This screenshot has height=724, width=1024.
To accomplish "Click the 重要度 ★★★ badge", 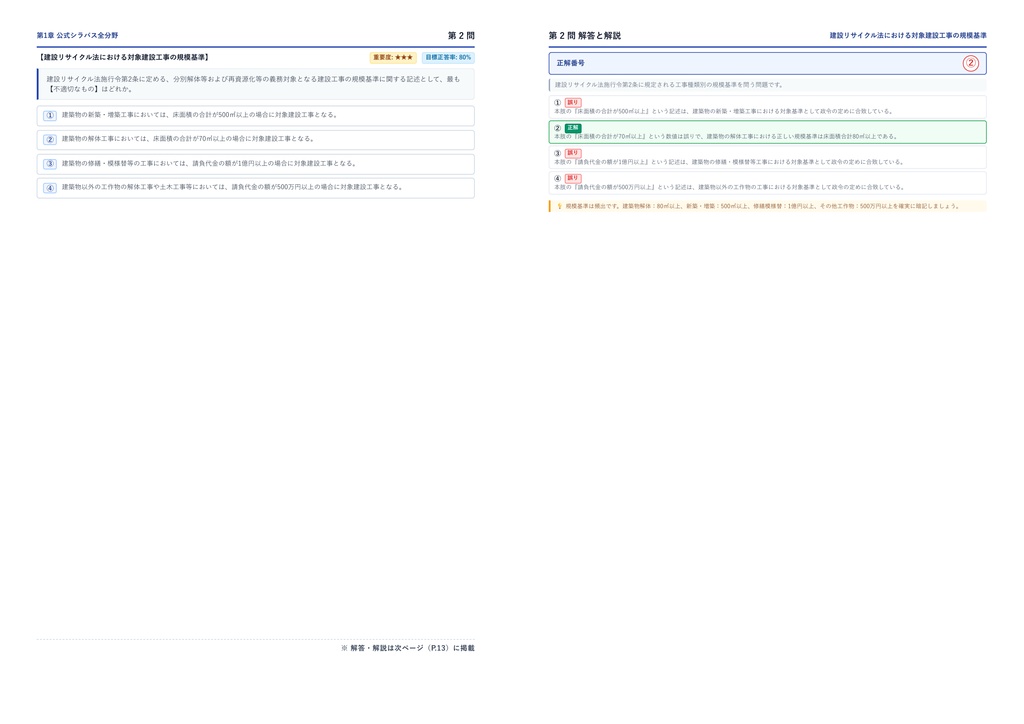I will click(x=393, y=57).
